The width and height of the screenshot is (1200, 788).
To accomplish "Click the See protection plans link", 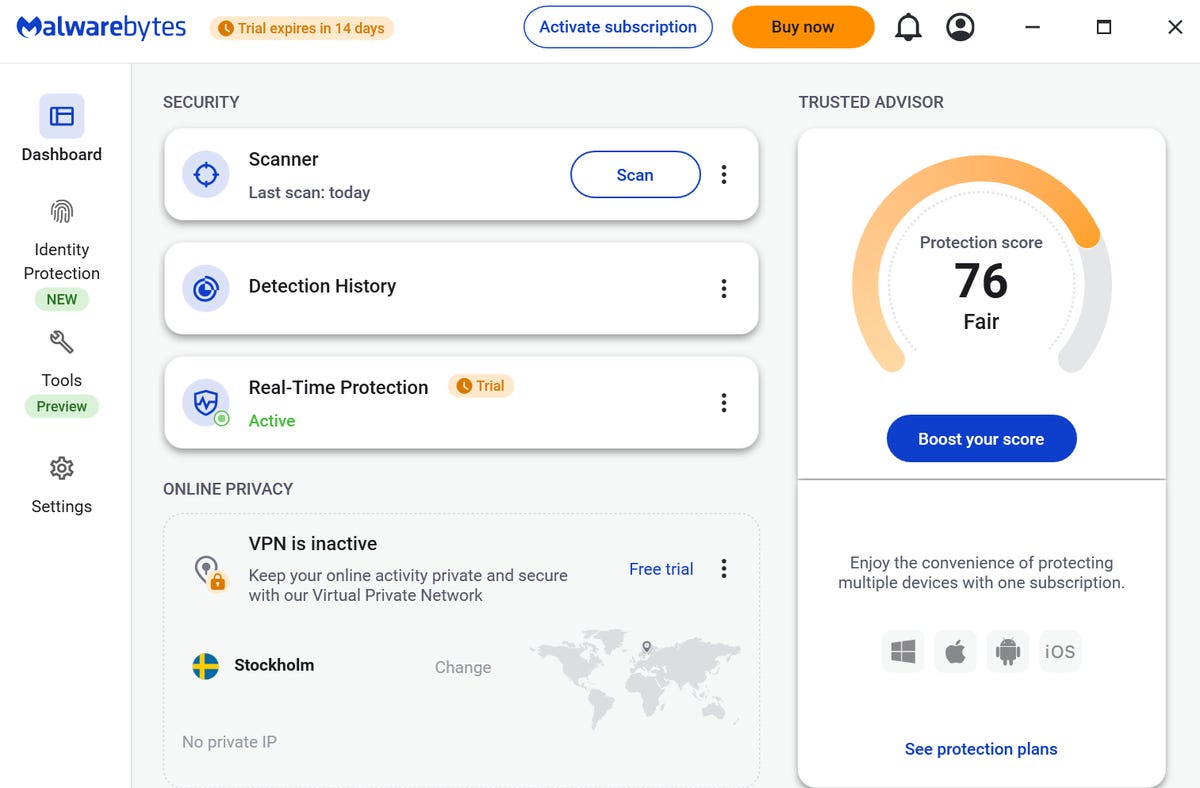I will click(981, 749).
